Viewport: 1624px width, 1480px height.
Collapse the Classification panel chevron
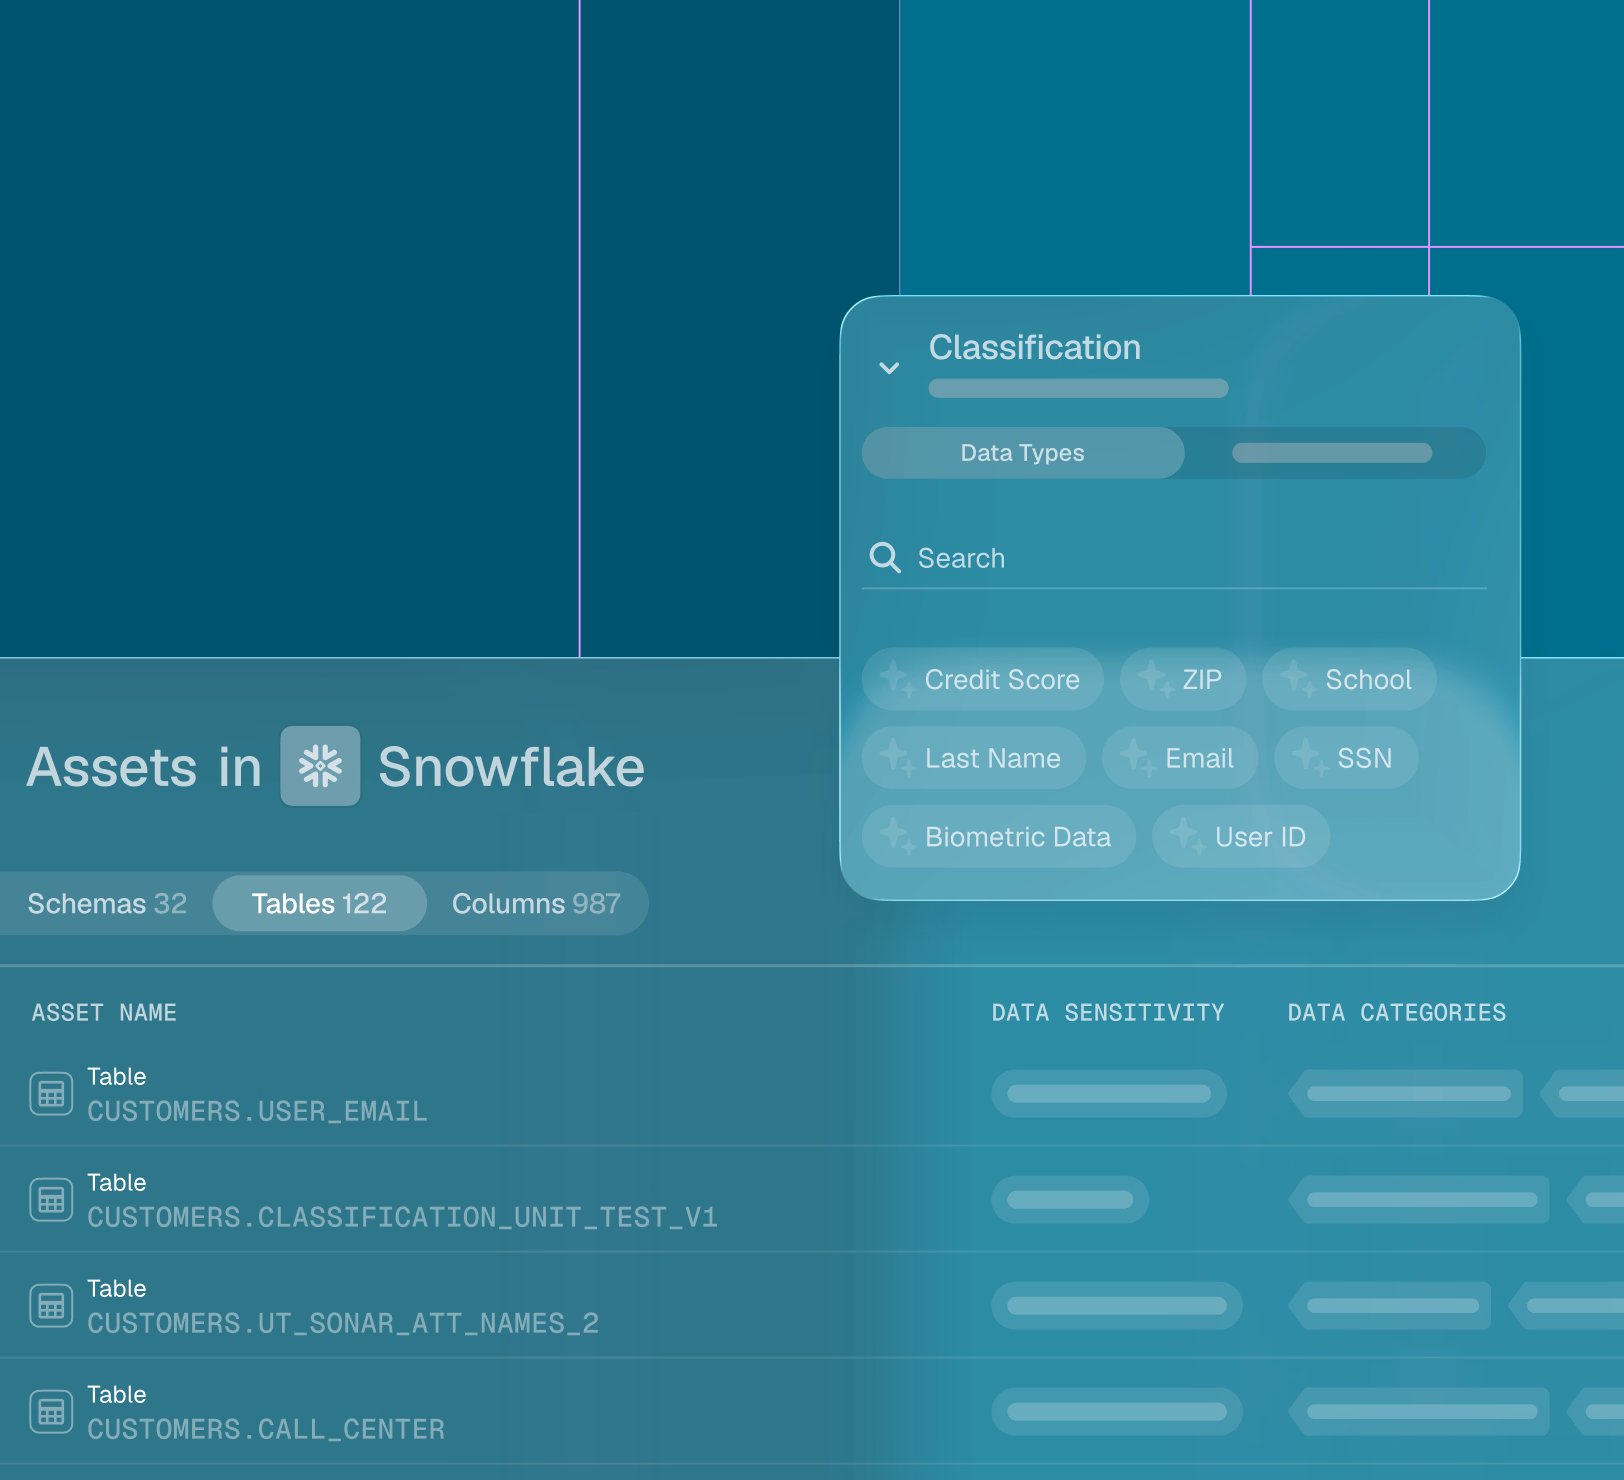tap(889, 368)
